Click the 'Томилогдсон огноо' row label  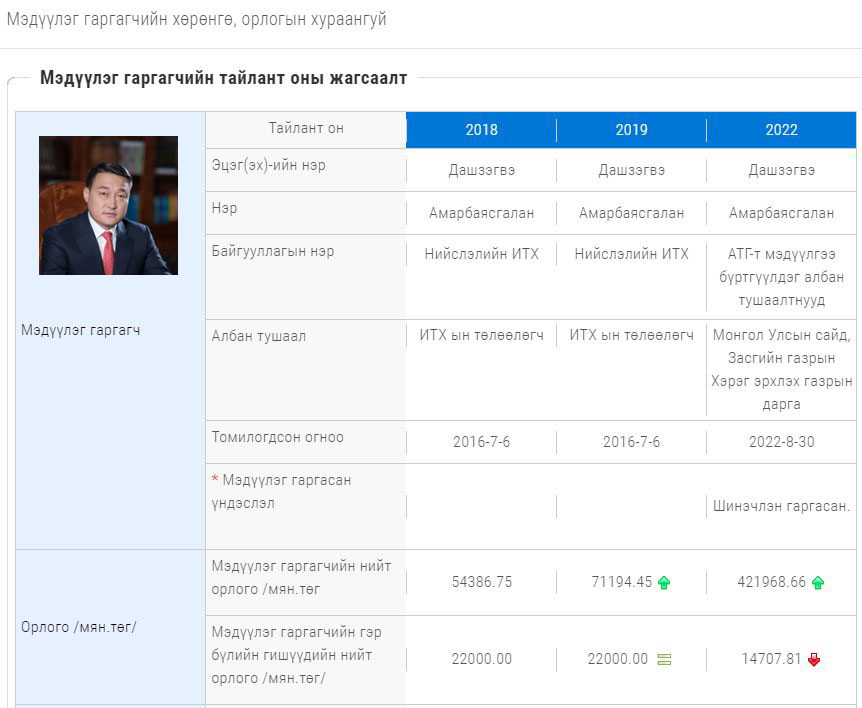click(278, 438)
